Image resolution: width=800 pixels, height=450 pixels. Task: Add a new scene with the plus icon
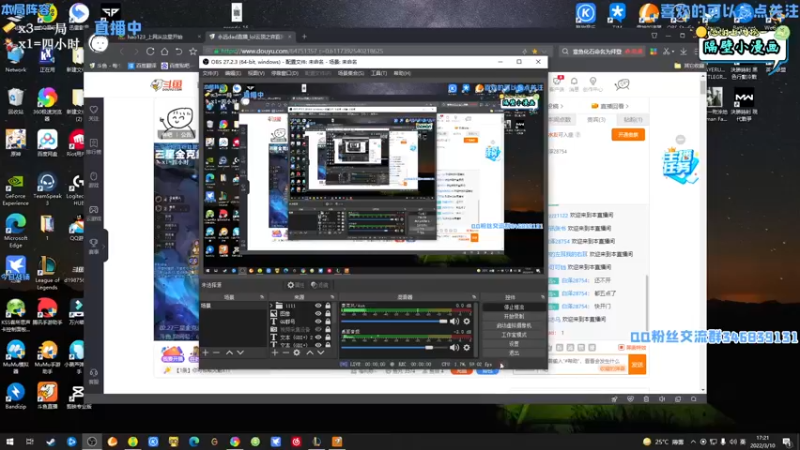[x=206, y=353]
